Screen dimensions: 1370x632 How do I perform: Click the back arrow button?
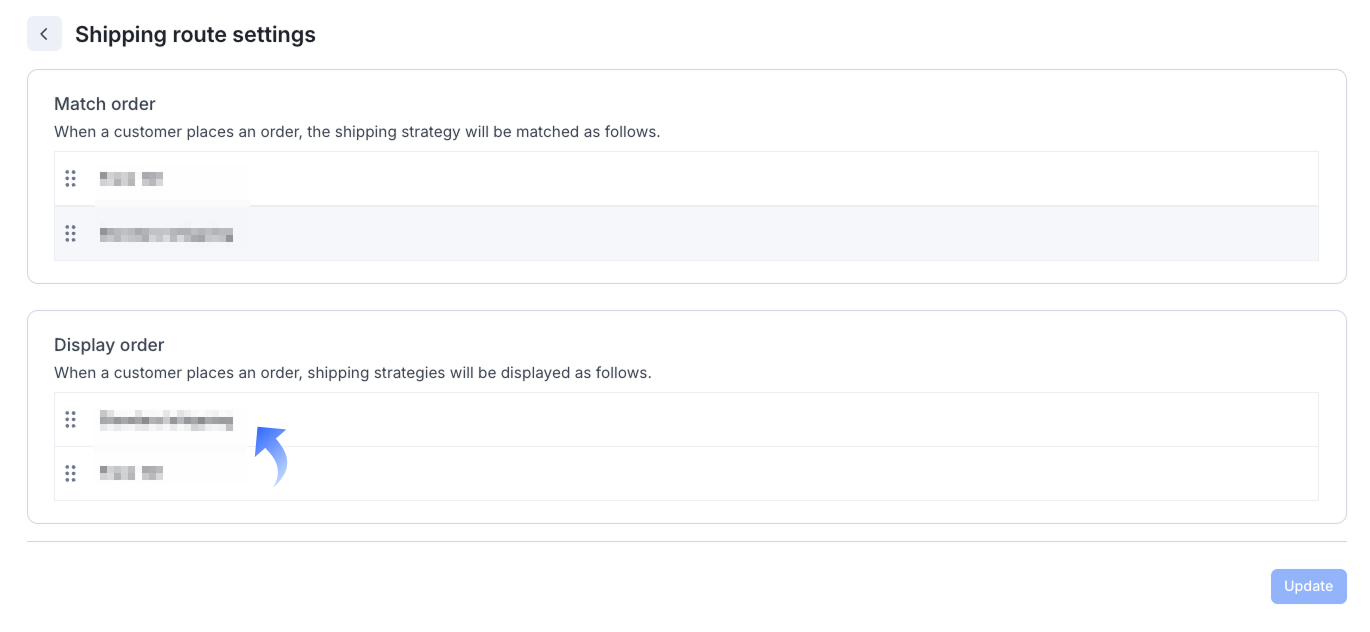(44, 34)
